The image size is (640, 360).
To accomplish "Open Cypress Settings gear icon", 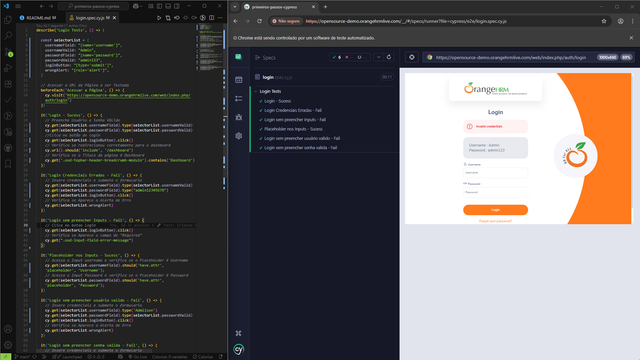I will click(x=239, y=136).
